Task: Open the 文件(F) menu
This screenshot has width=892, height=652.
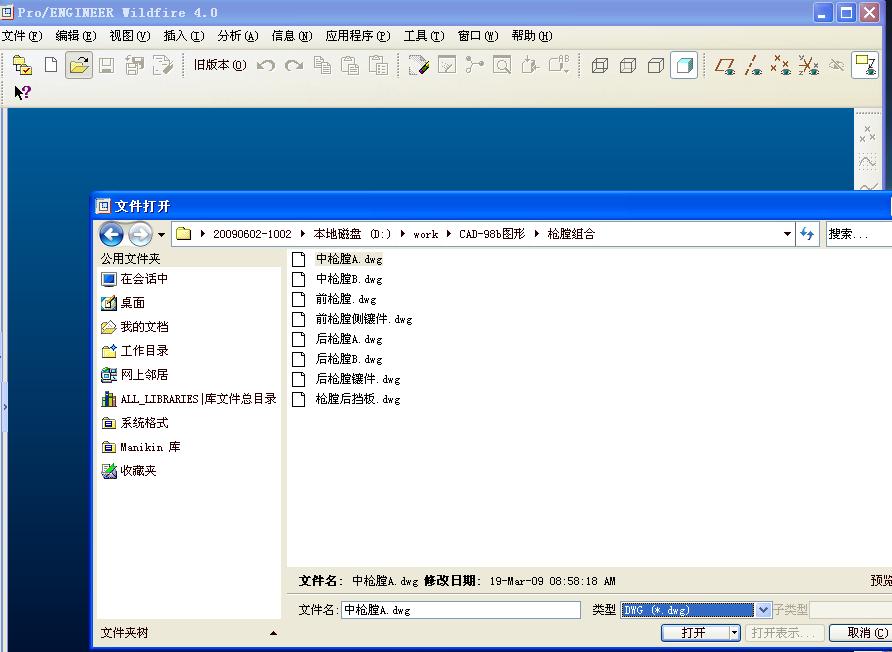Action: pyautogui.click(x=22, y=36)
